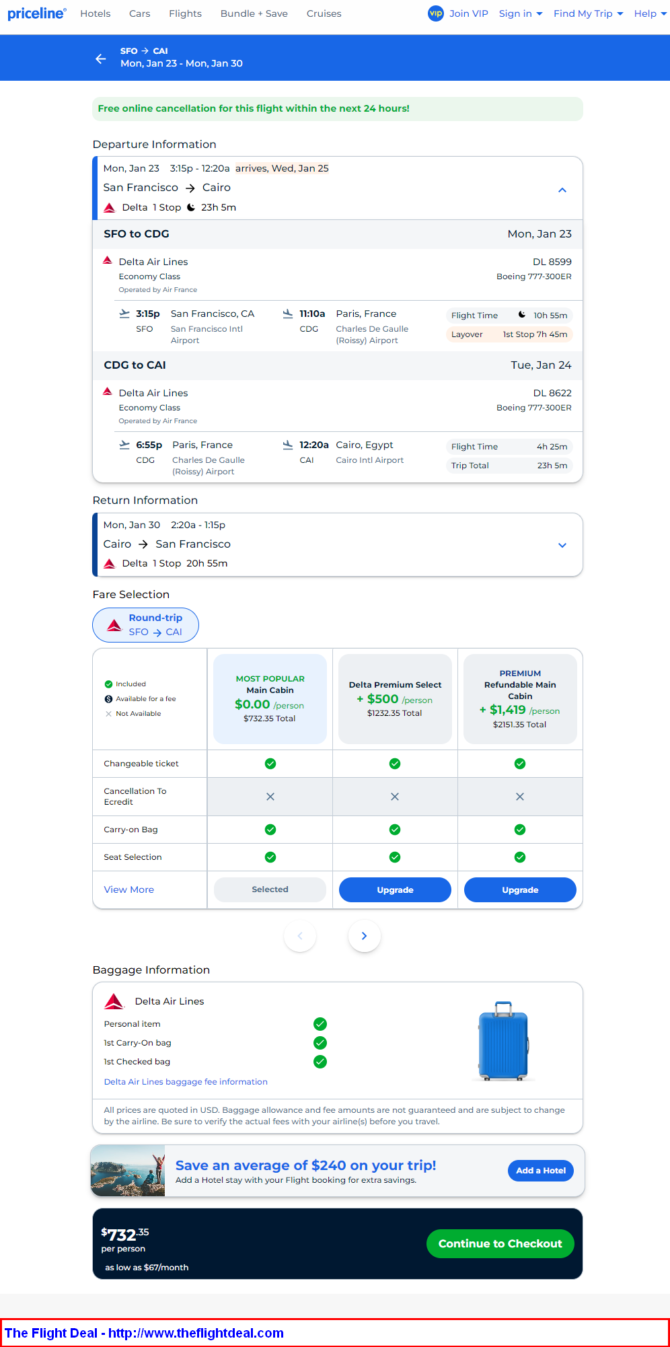
Task: Open the Sign in dropdown
Action: coord(521,14)
